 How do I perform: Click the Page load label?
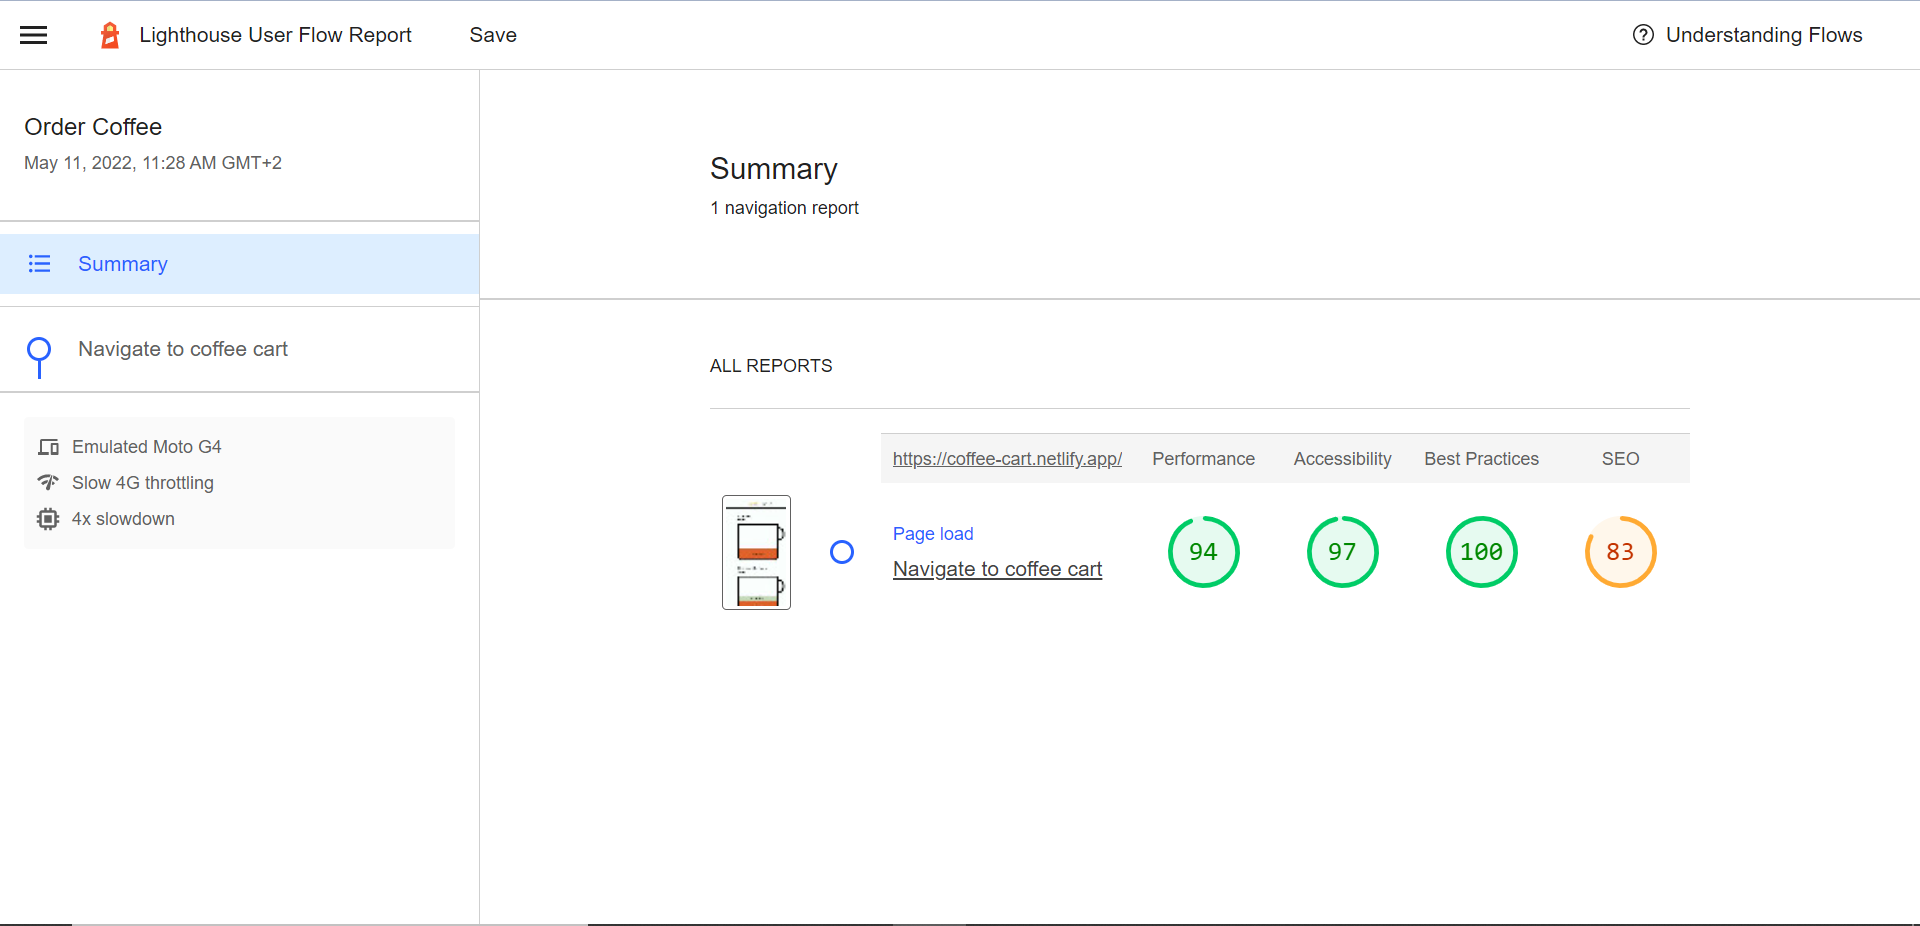[933, 534]
